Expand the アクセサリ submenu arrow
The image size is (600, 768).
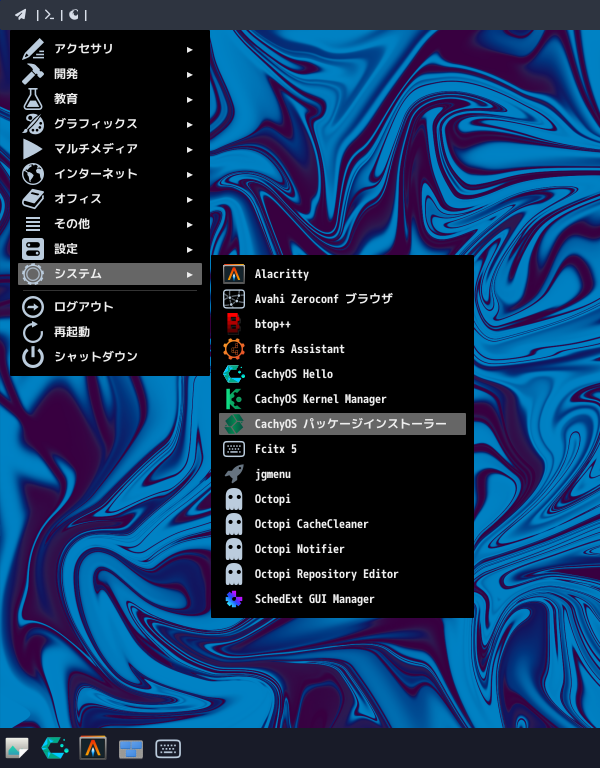190,49
